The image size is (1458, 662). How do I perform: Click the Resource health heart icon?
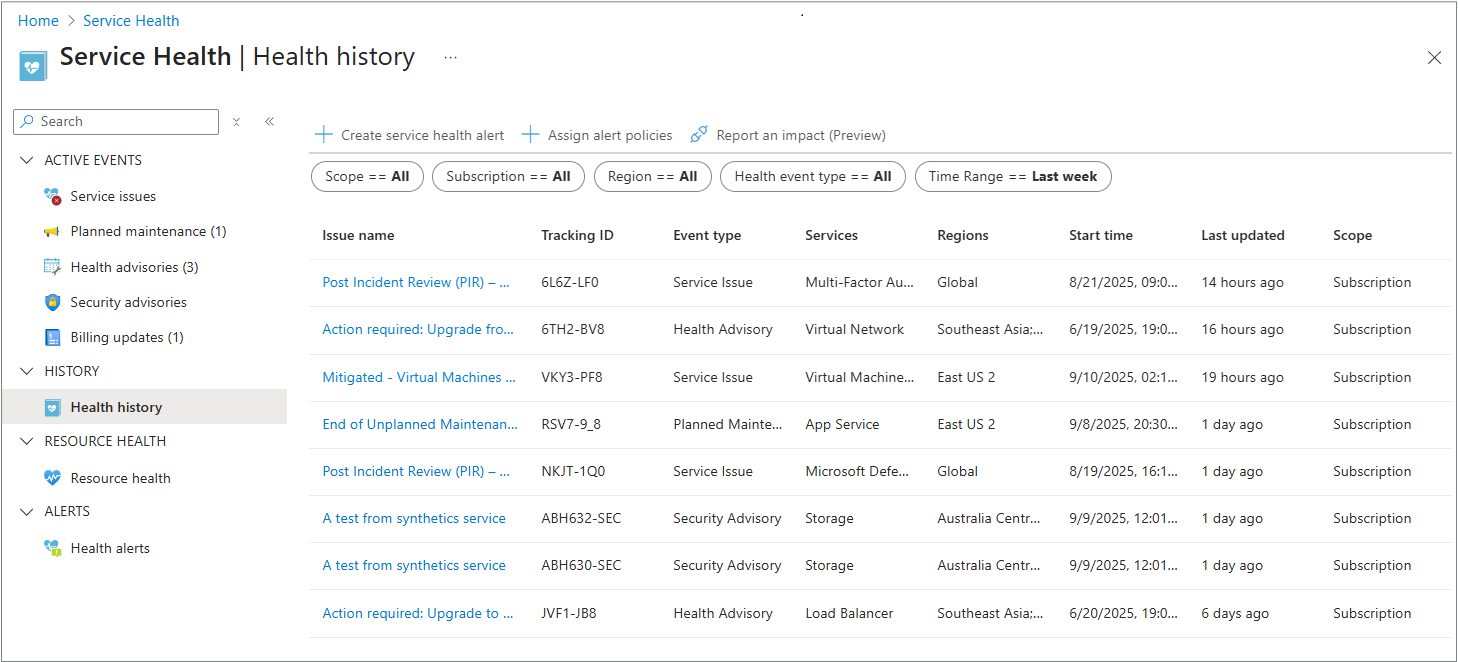pos(53,478)
